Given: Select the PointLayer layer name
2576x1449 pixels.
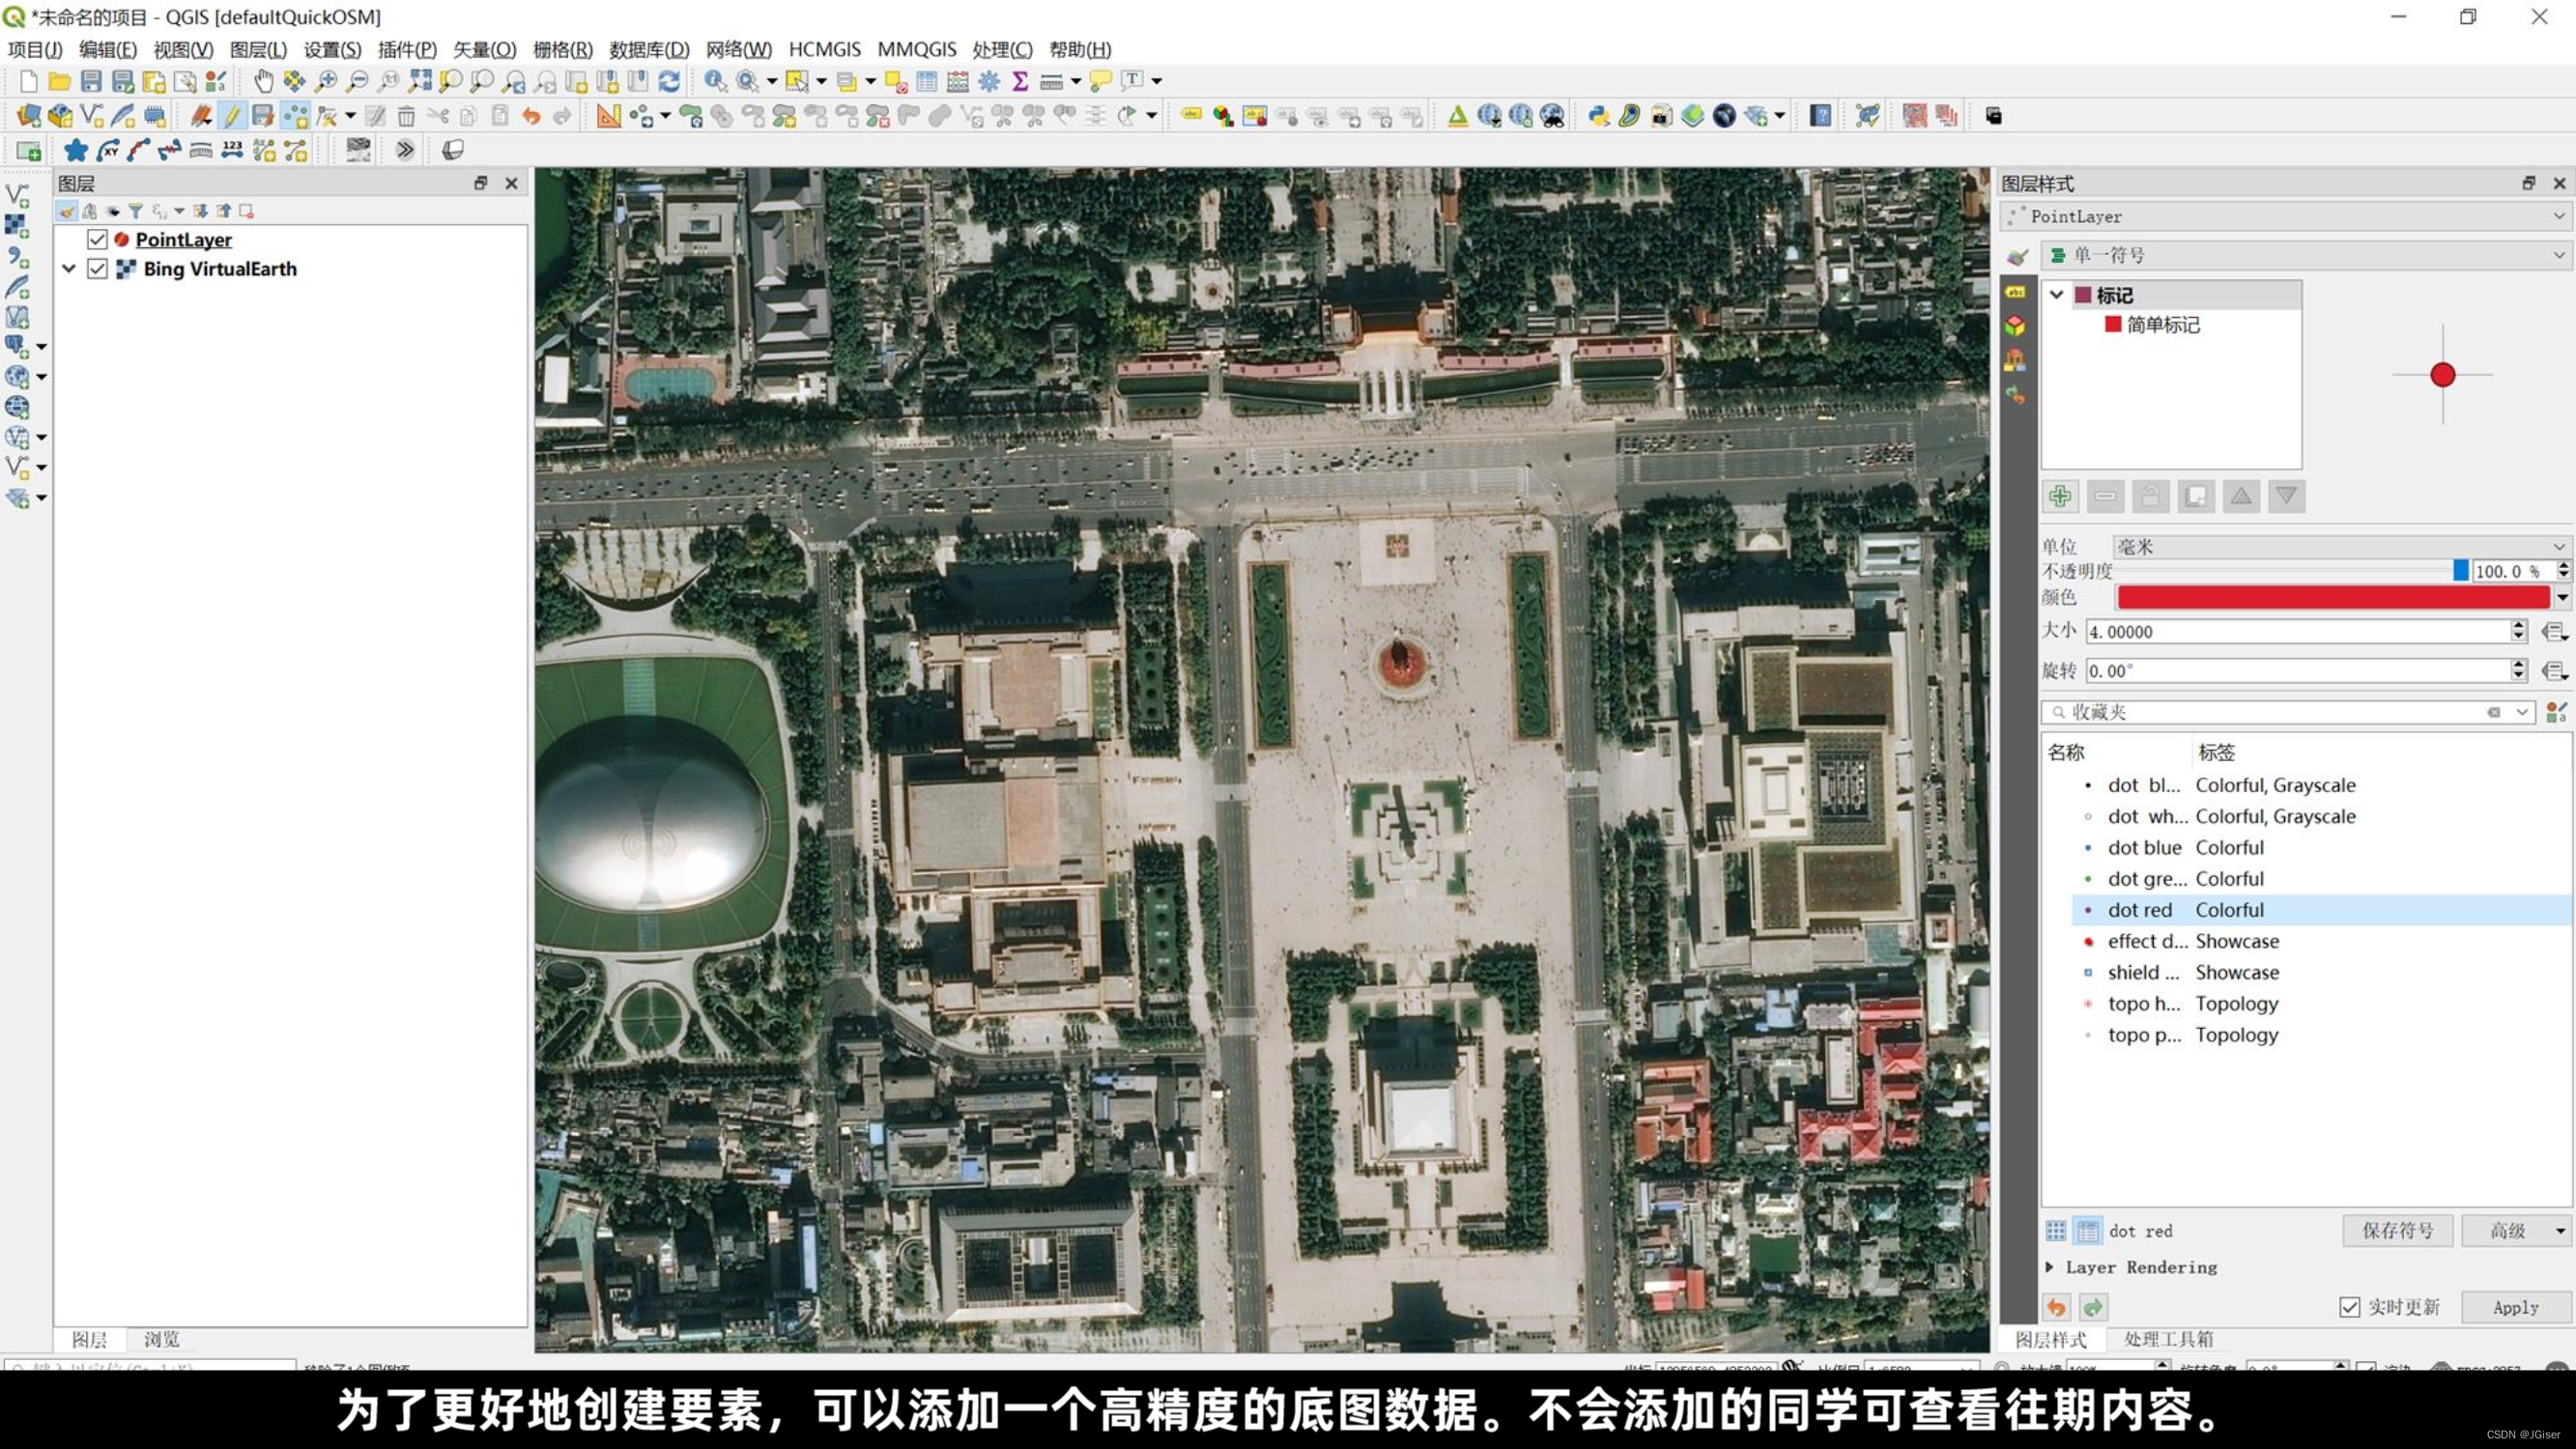Looking at the screenshot, I should [184, 240].
